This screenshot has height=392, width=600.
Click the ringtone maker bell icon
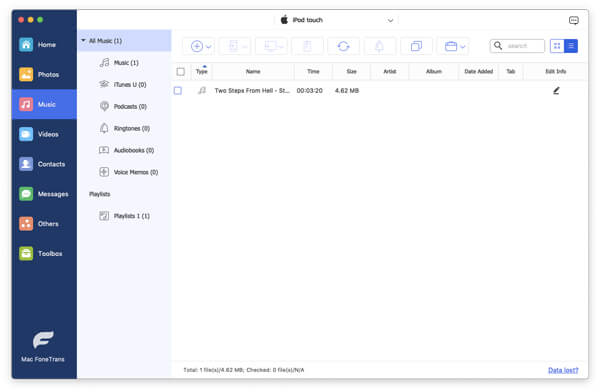379,46
